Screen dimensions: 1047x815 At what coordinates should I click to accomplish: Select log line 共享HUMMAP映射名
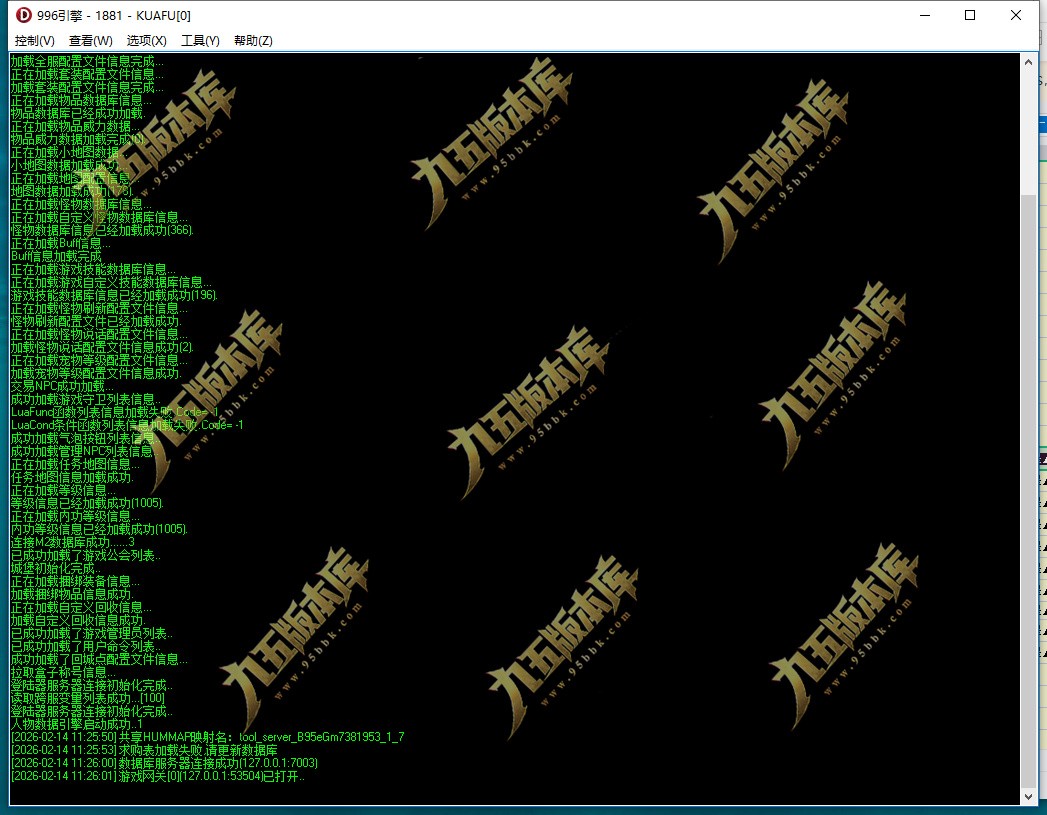click(208, 738)
